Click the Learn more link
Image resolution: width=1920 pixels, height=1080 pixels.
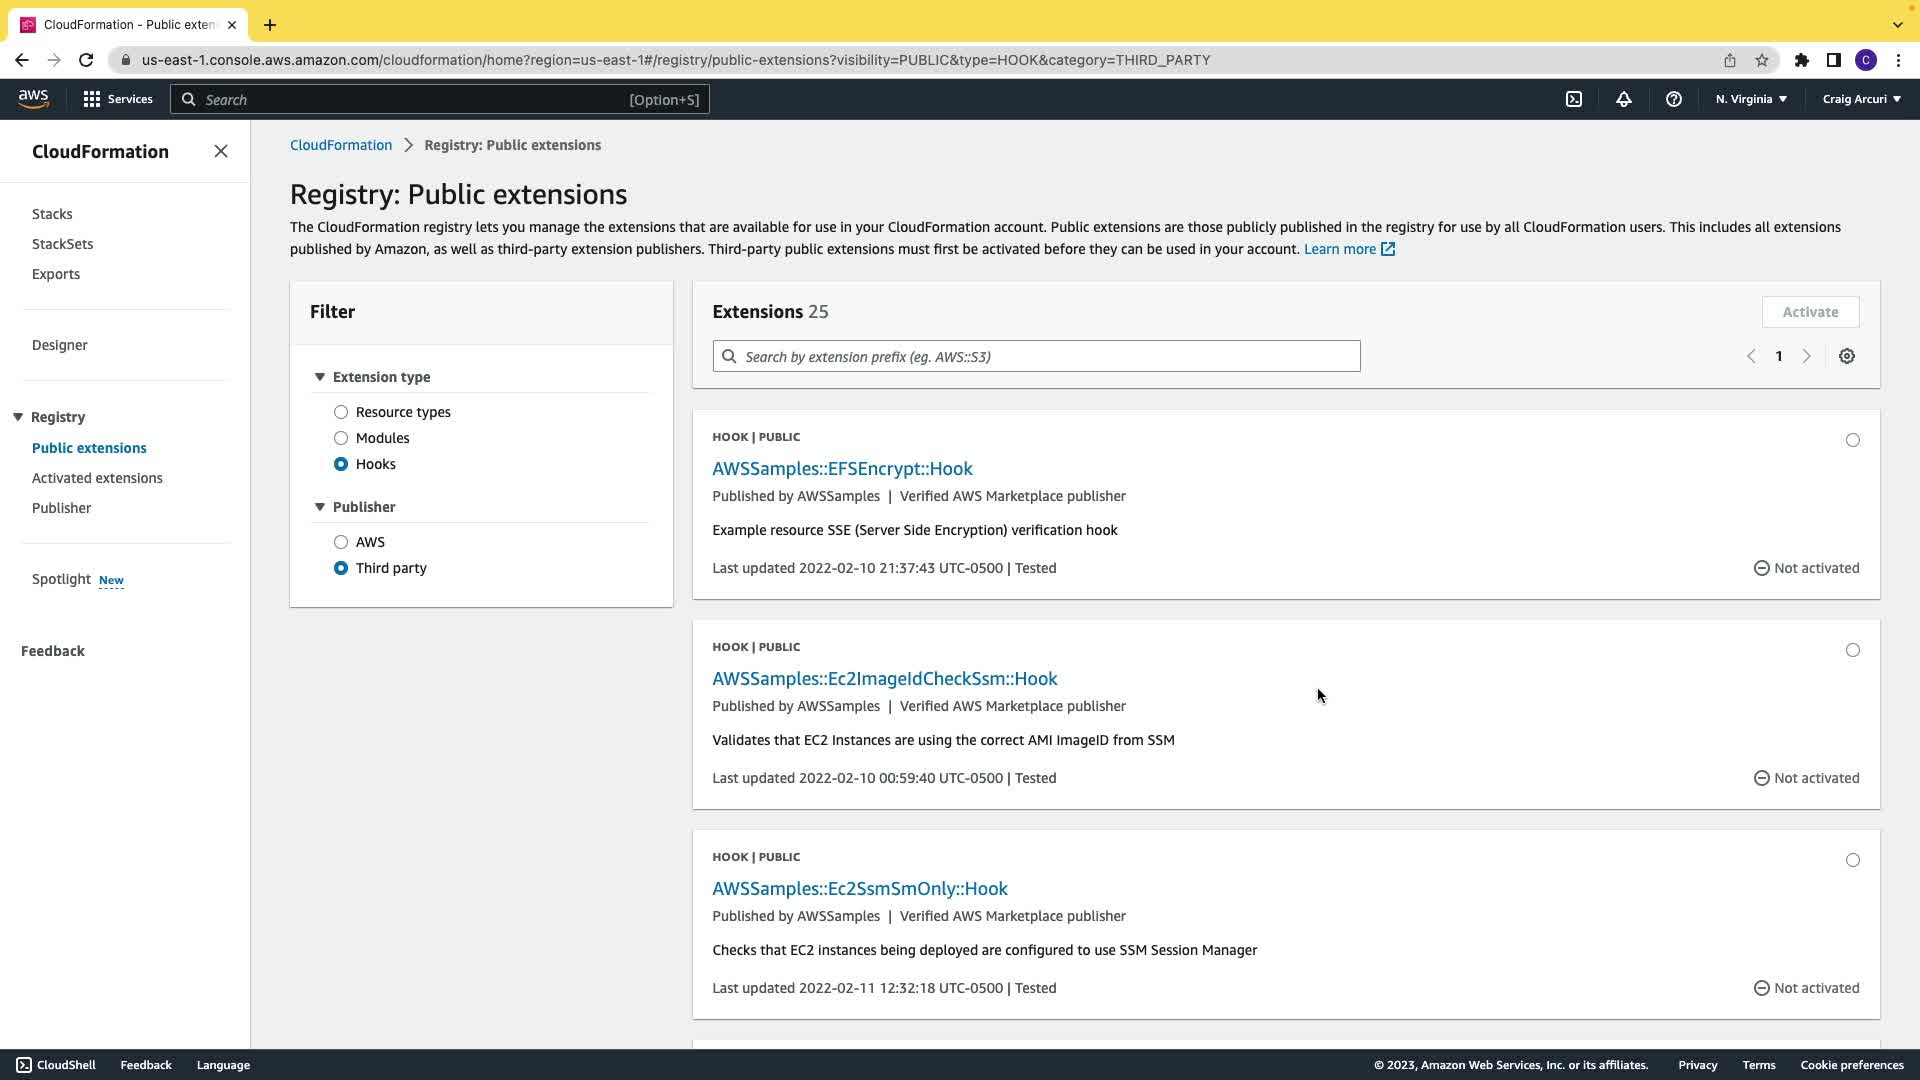point(1339,249)
